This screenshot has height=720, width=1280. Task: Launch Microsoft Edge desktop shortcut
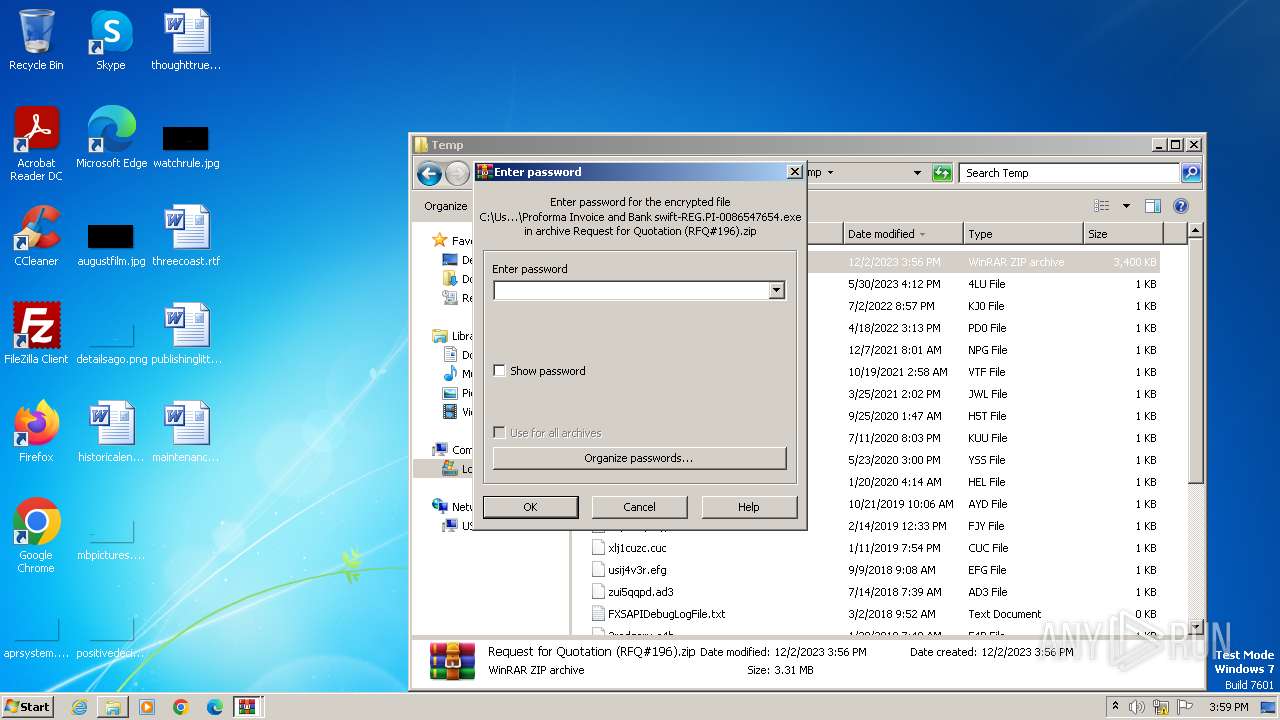point(111,138)
